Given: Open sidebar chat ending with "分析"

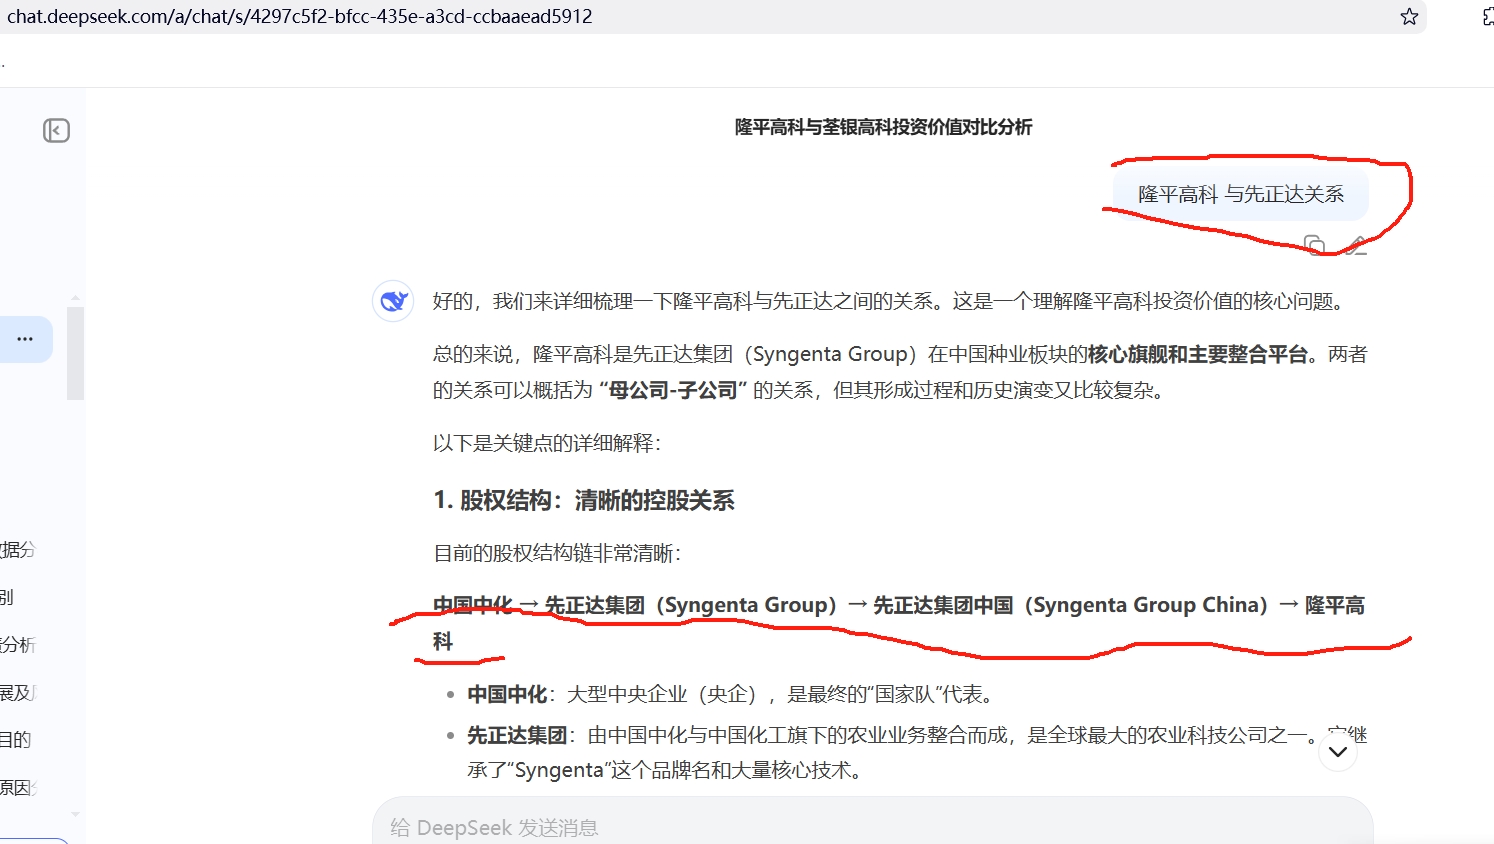Looking at the screenshot, I should 18,645.
